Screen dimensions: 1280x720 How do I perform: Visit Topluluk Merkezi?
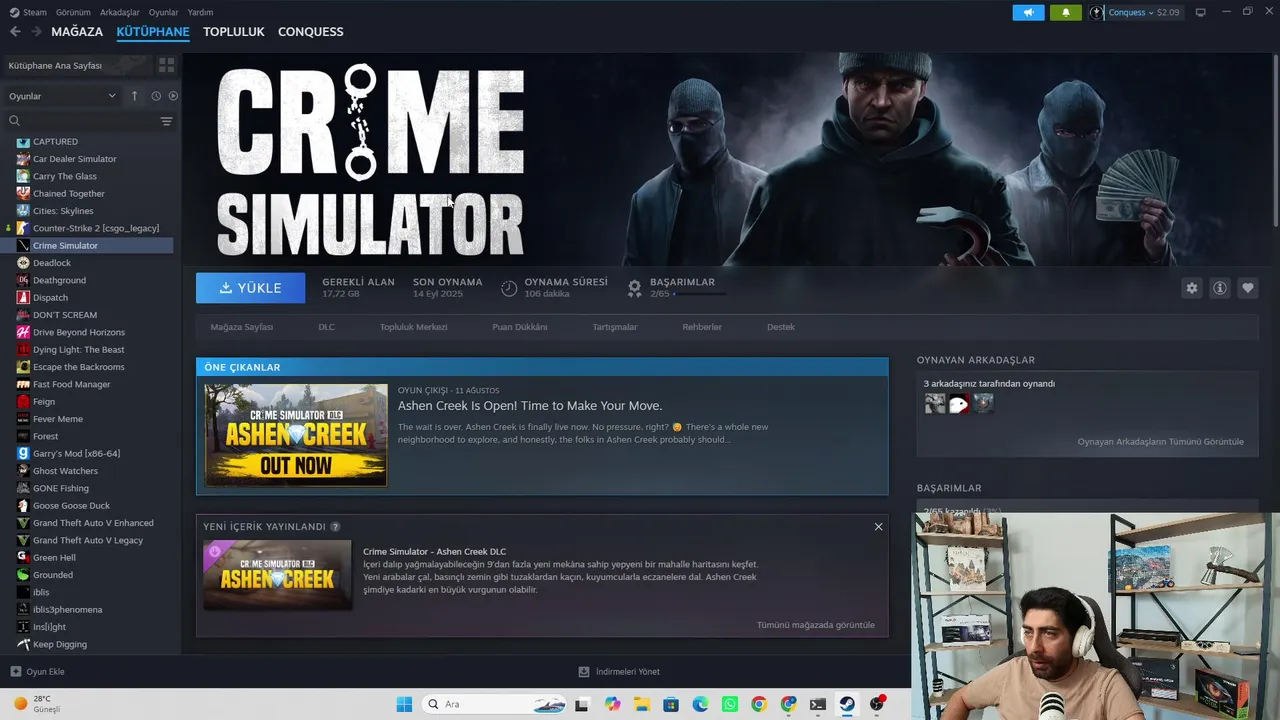[x=413, y=327]
